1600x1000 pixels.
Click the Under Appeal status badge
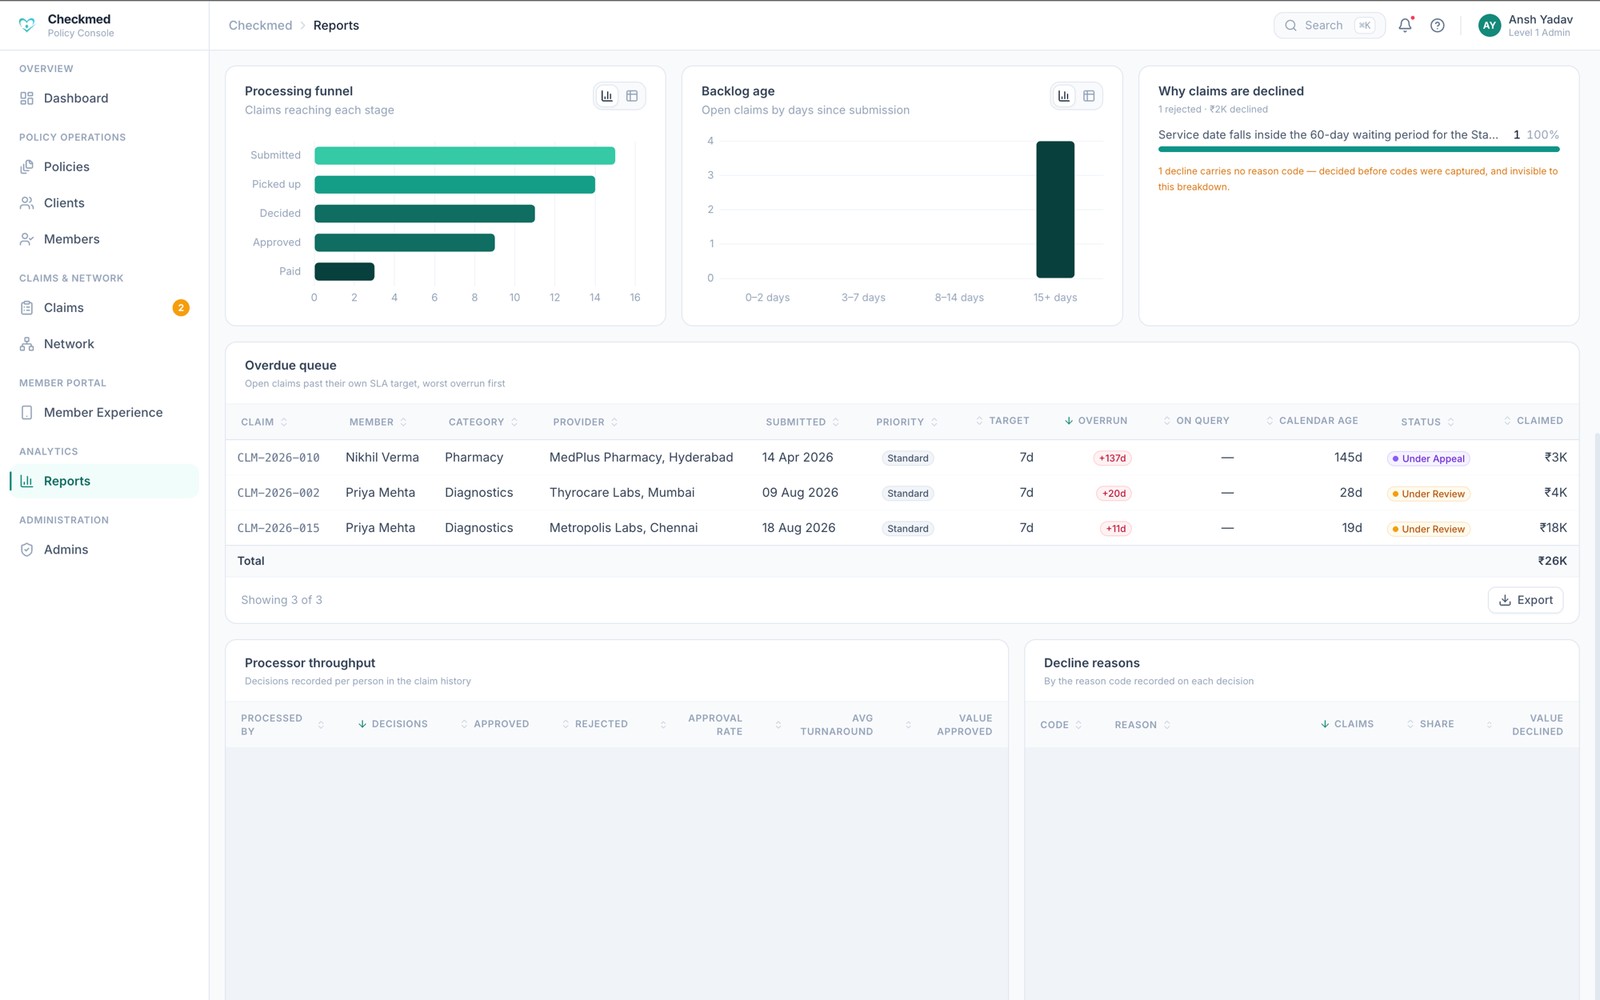coord(1428,458)
